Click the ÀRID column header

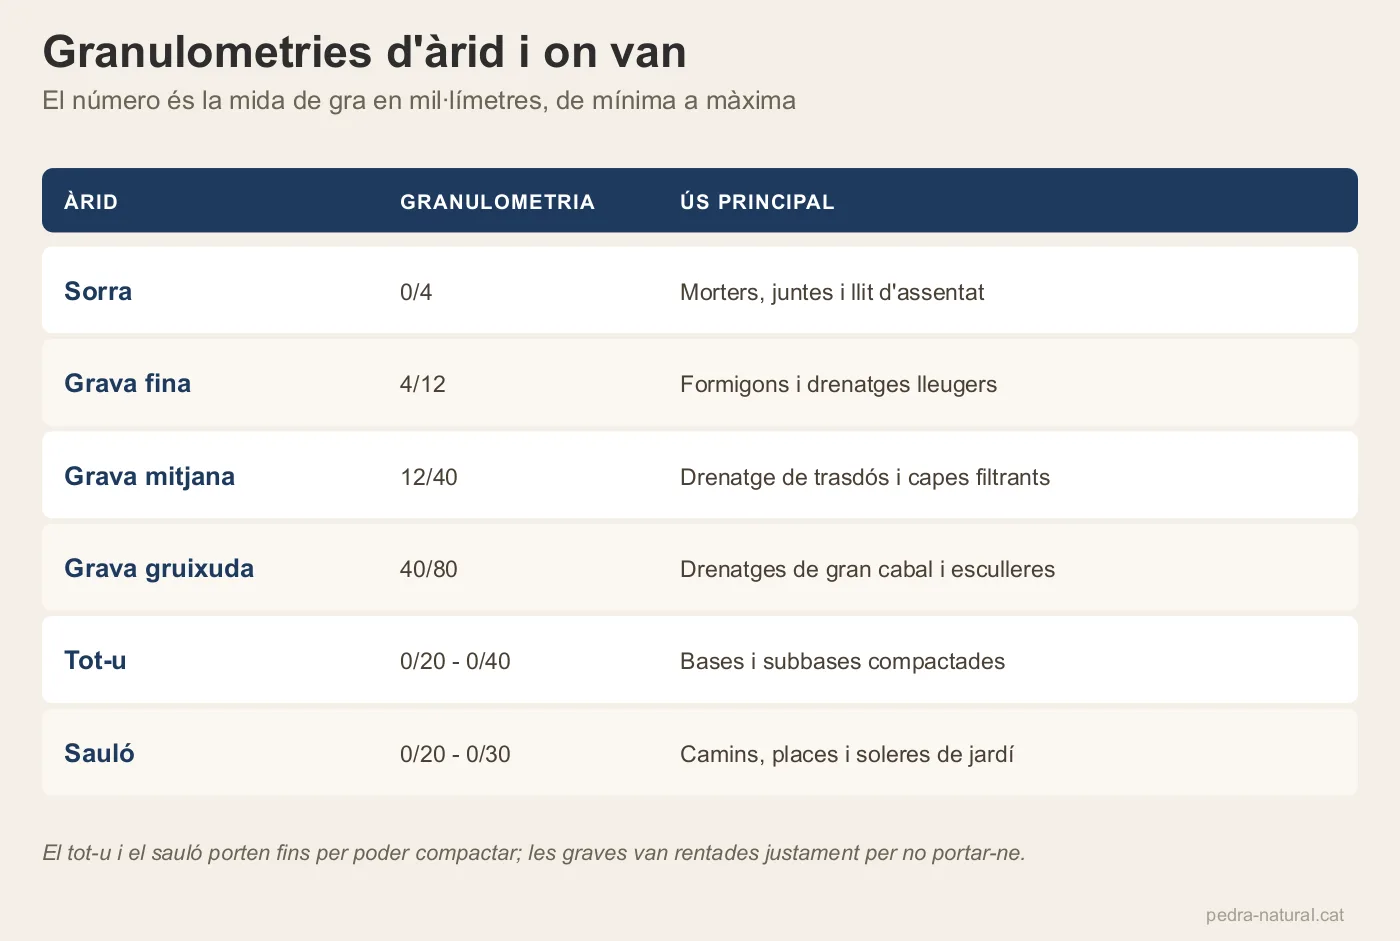(91, 202)
